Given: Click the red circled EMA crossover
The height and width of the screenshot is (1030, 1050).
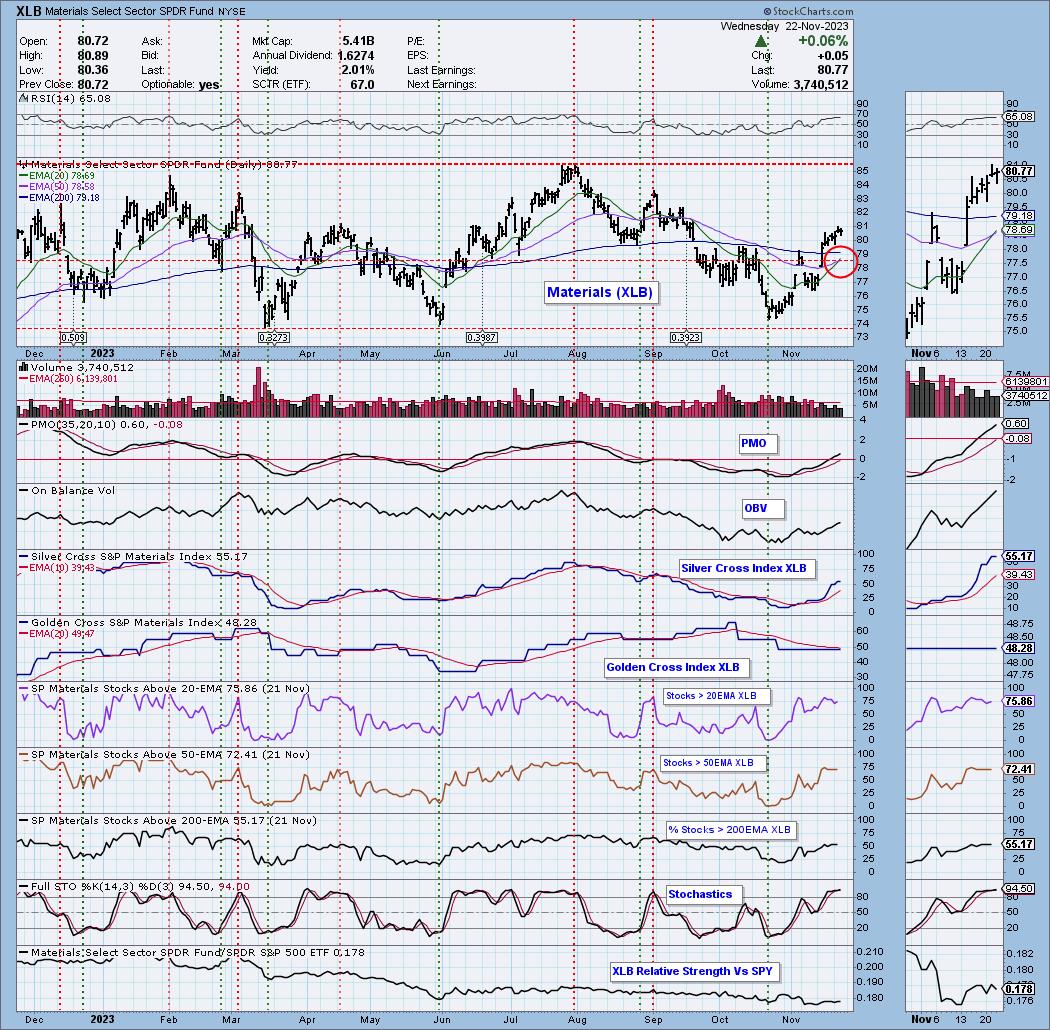Looking at the screenshot, I should click(x=840, y=261).
